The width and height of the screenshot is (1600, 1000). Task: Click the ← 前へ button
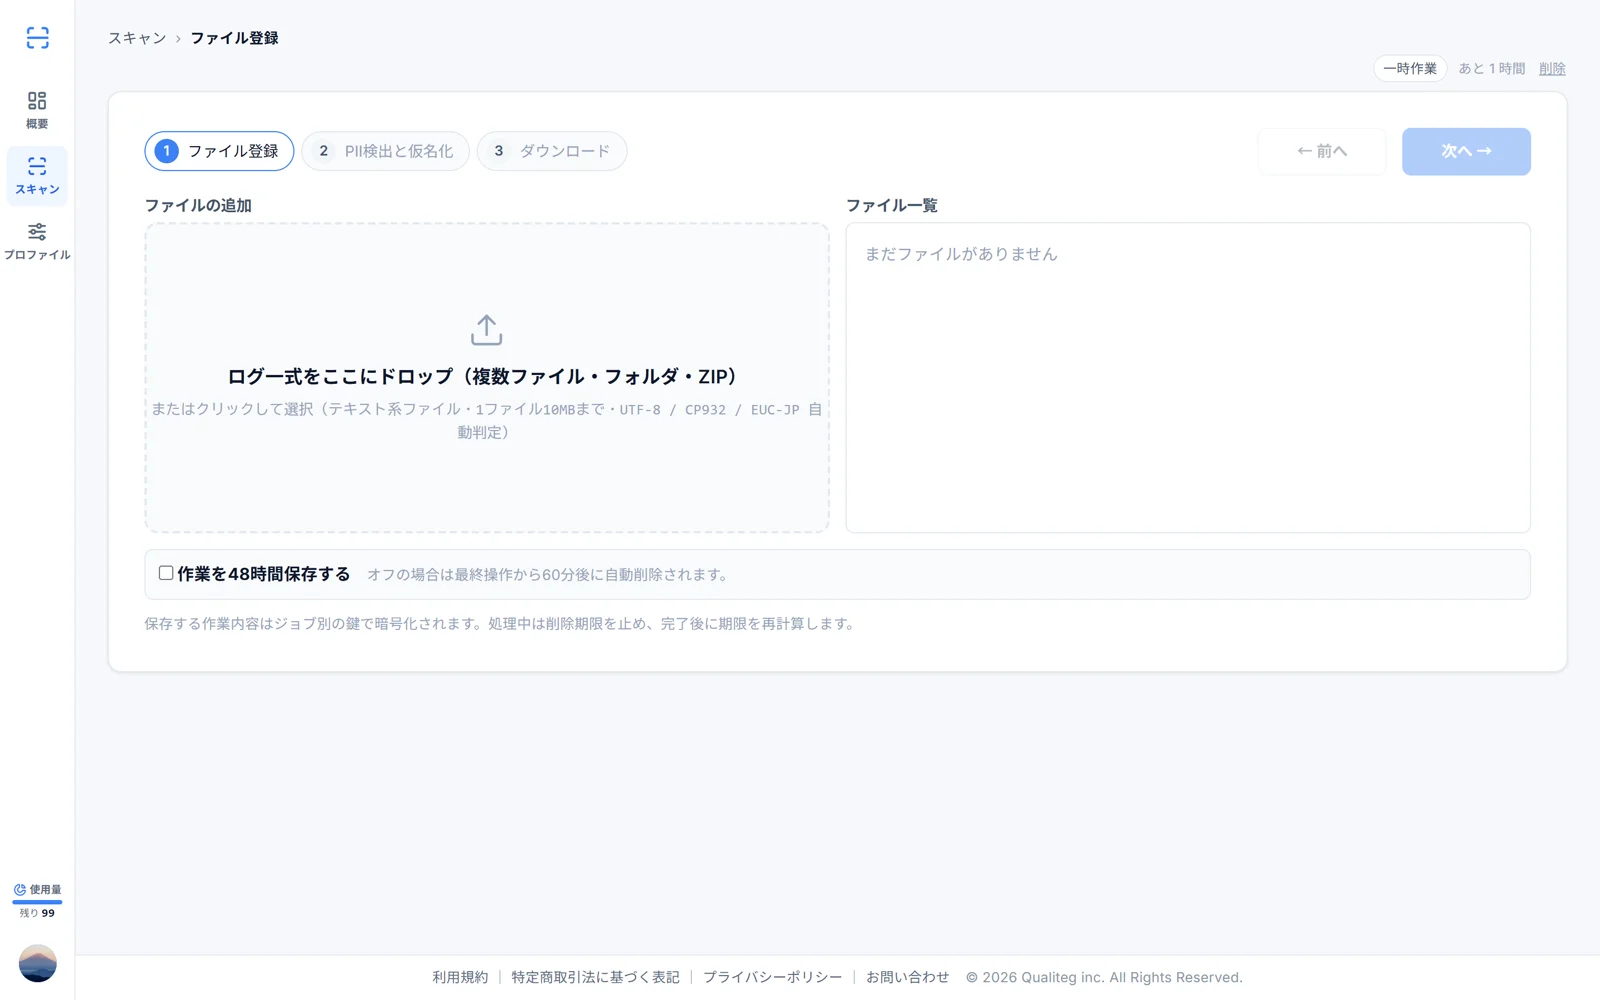click(1322, 151)
